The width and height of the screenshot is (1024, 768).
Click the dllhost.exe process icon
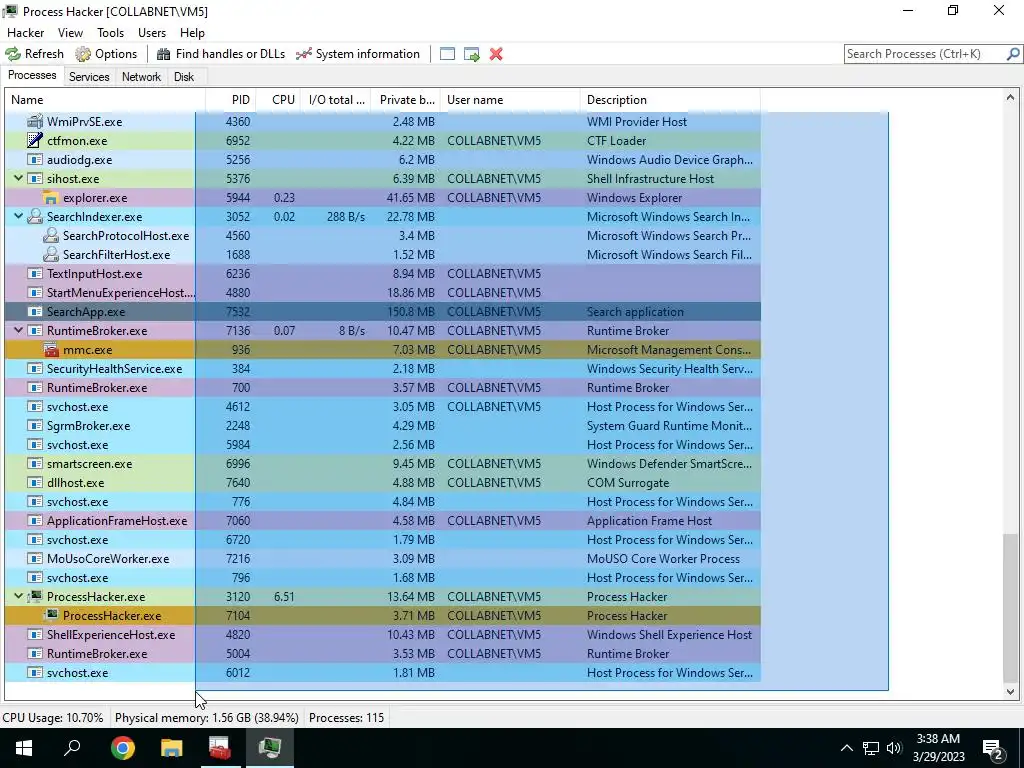tap(35, 483)
